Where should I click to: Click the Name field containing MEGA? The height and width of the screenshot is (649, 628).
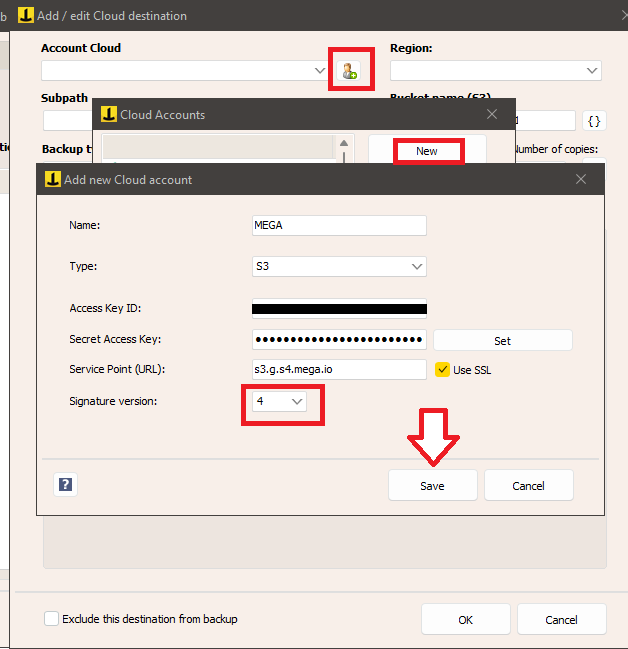[x=340, y=226]
